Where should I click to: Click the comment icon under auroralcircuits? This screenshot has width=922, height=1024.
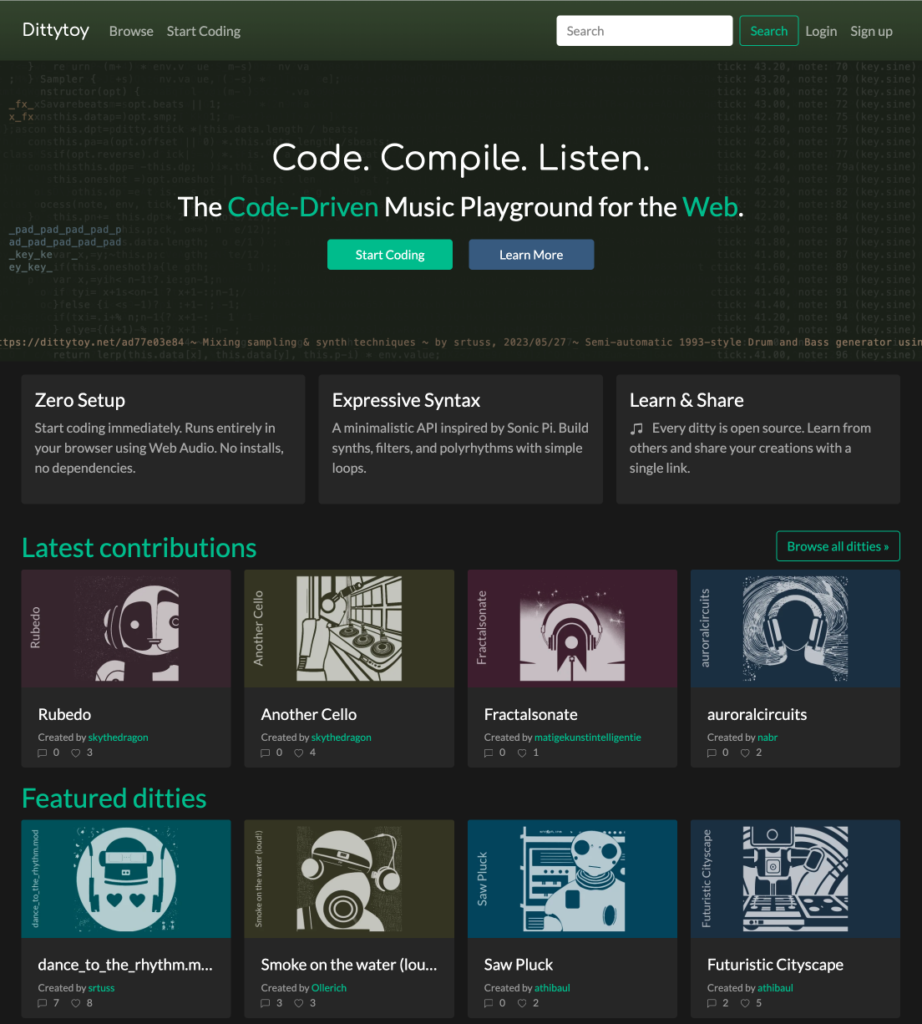click(x=712, y=752)
